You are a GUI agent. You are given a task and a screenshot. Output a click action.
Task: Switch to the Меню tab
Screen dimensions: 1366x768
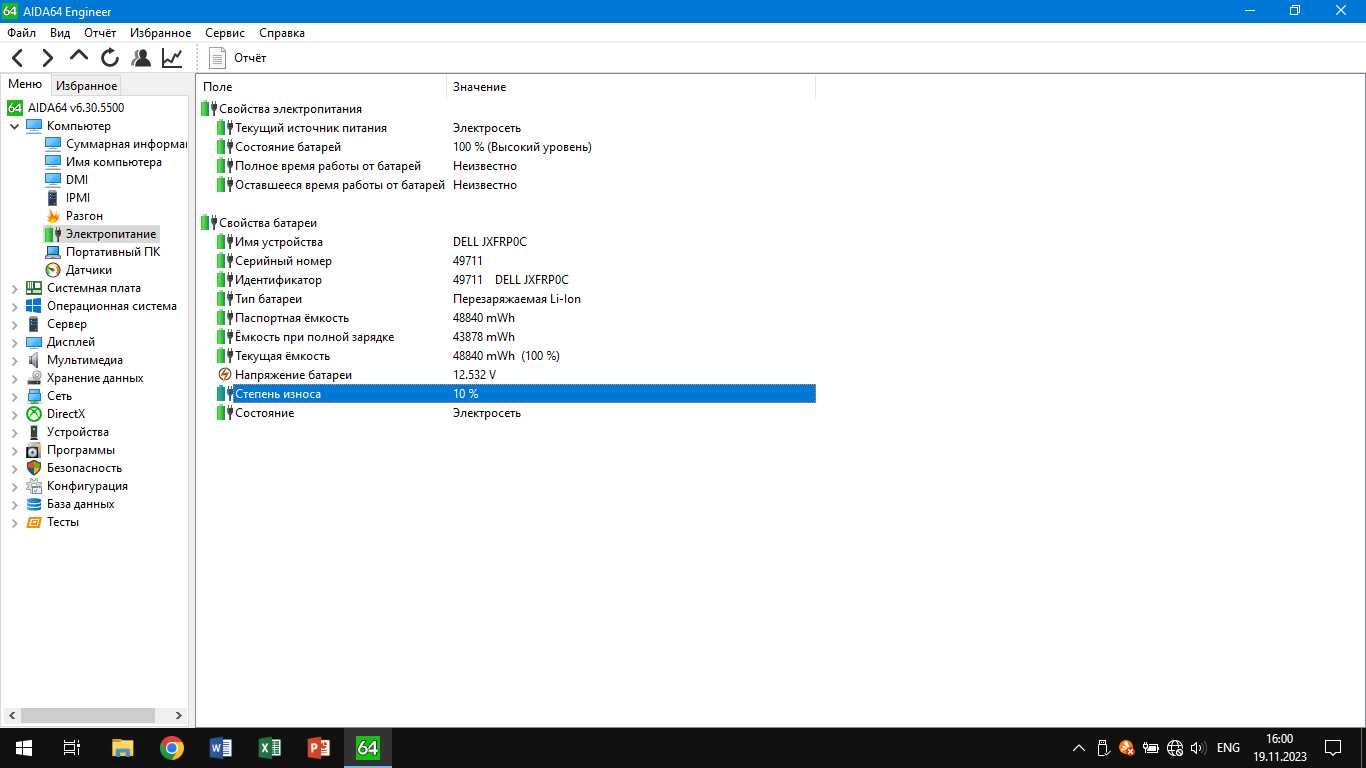tap(25, 85)
